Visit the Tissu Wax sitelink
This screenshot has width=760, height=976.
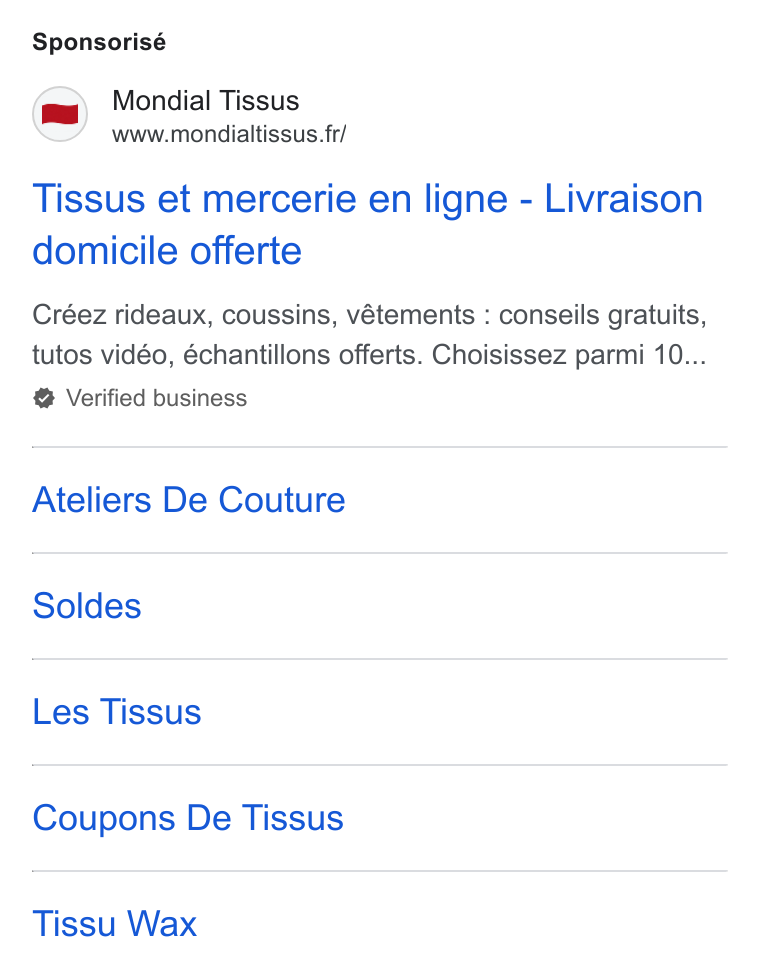tap(115, 924)
